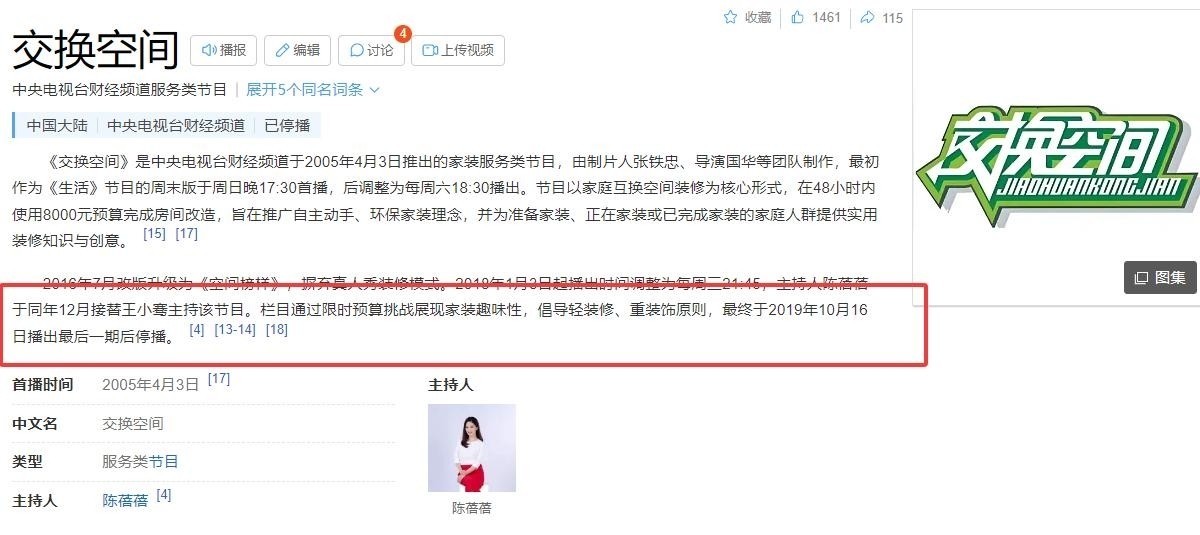The width and height of the screenshot is (1200, 535).
Task: Click the 中央电视台财经频道 tag
Action: [x=176, y=126]
